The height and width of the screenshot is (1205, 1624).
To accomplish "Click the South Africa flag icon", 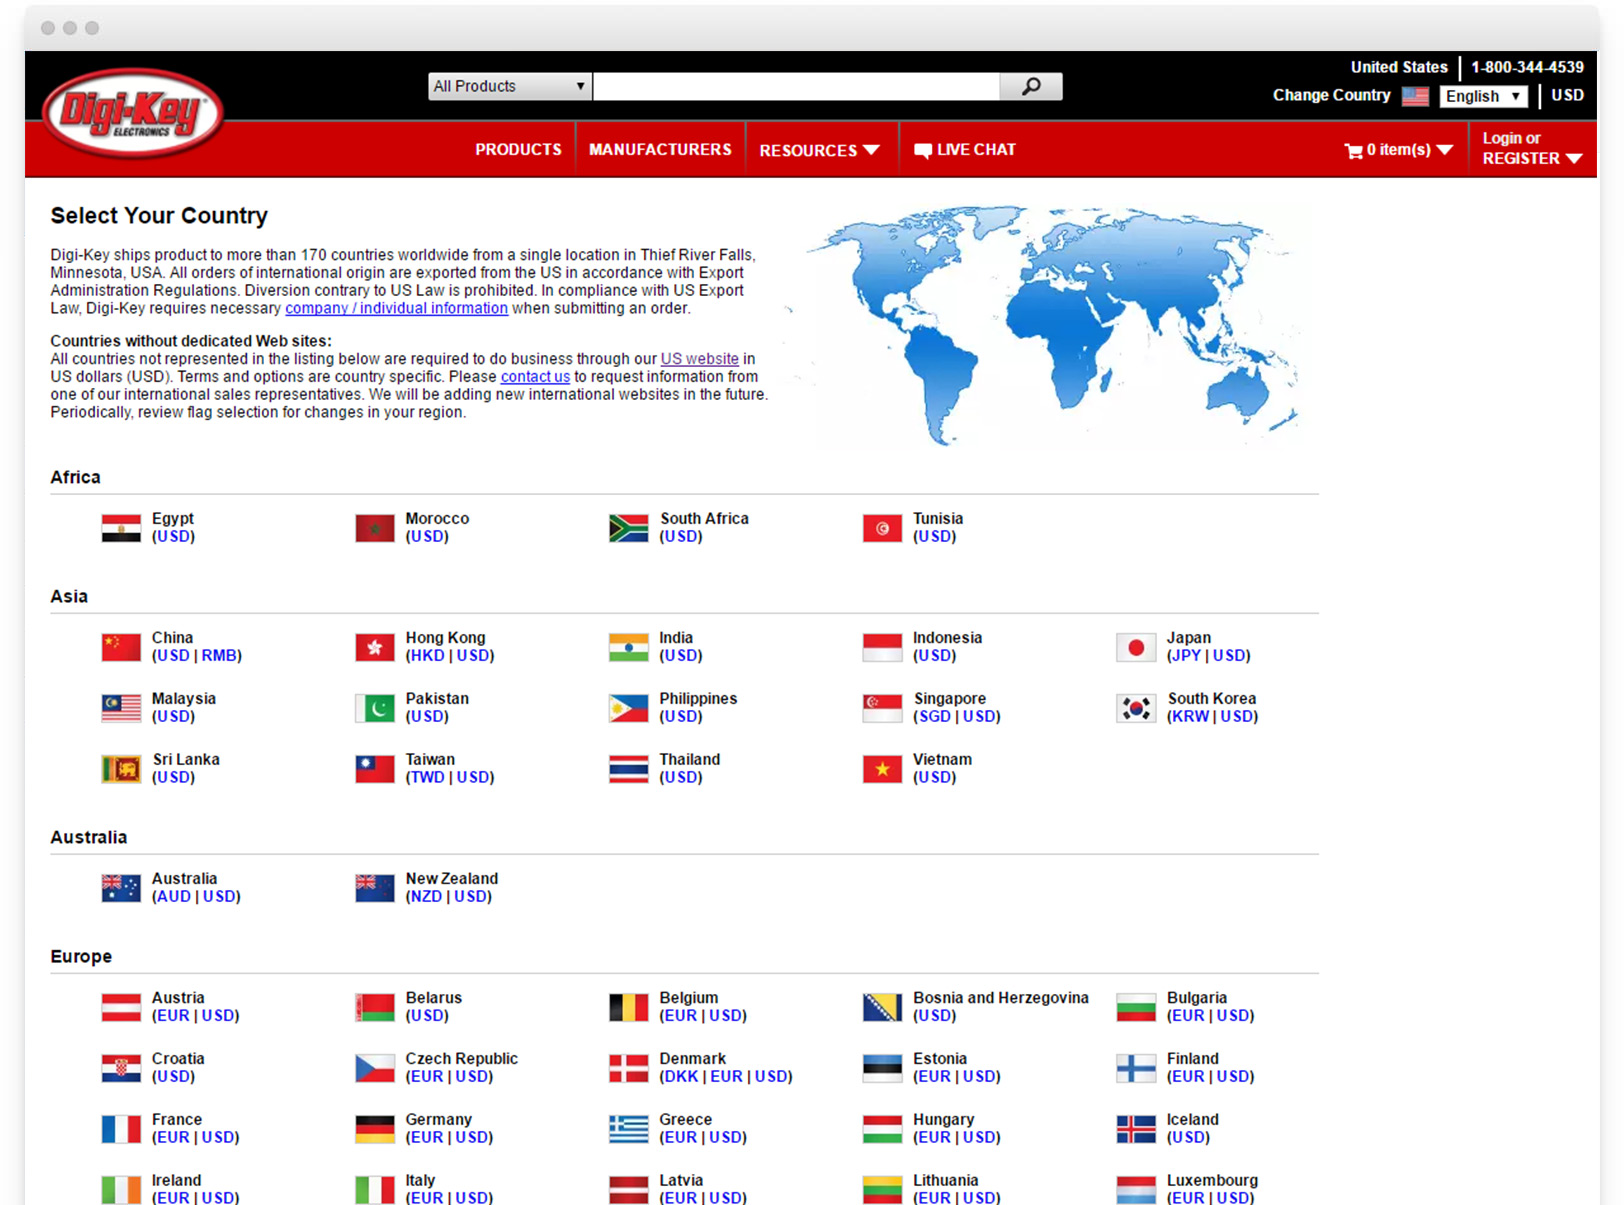I will [x=629, y=528].
